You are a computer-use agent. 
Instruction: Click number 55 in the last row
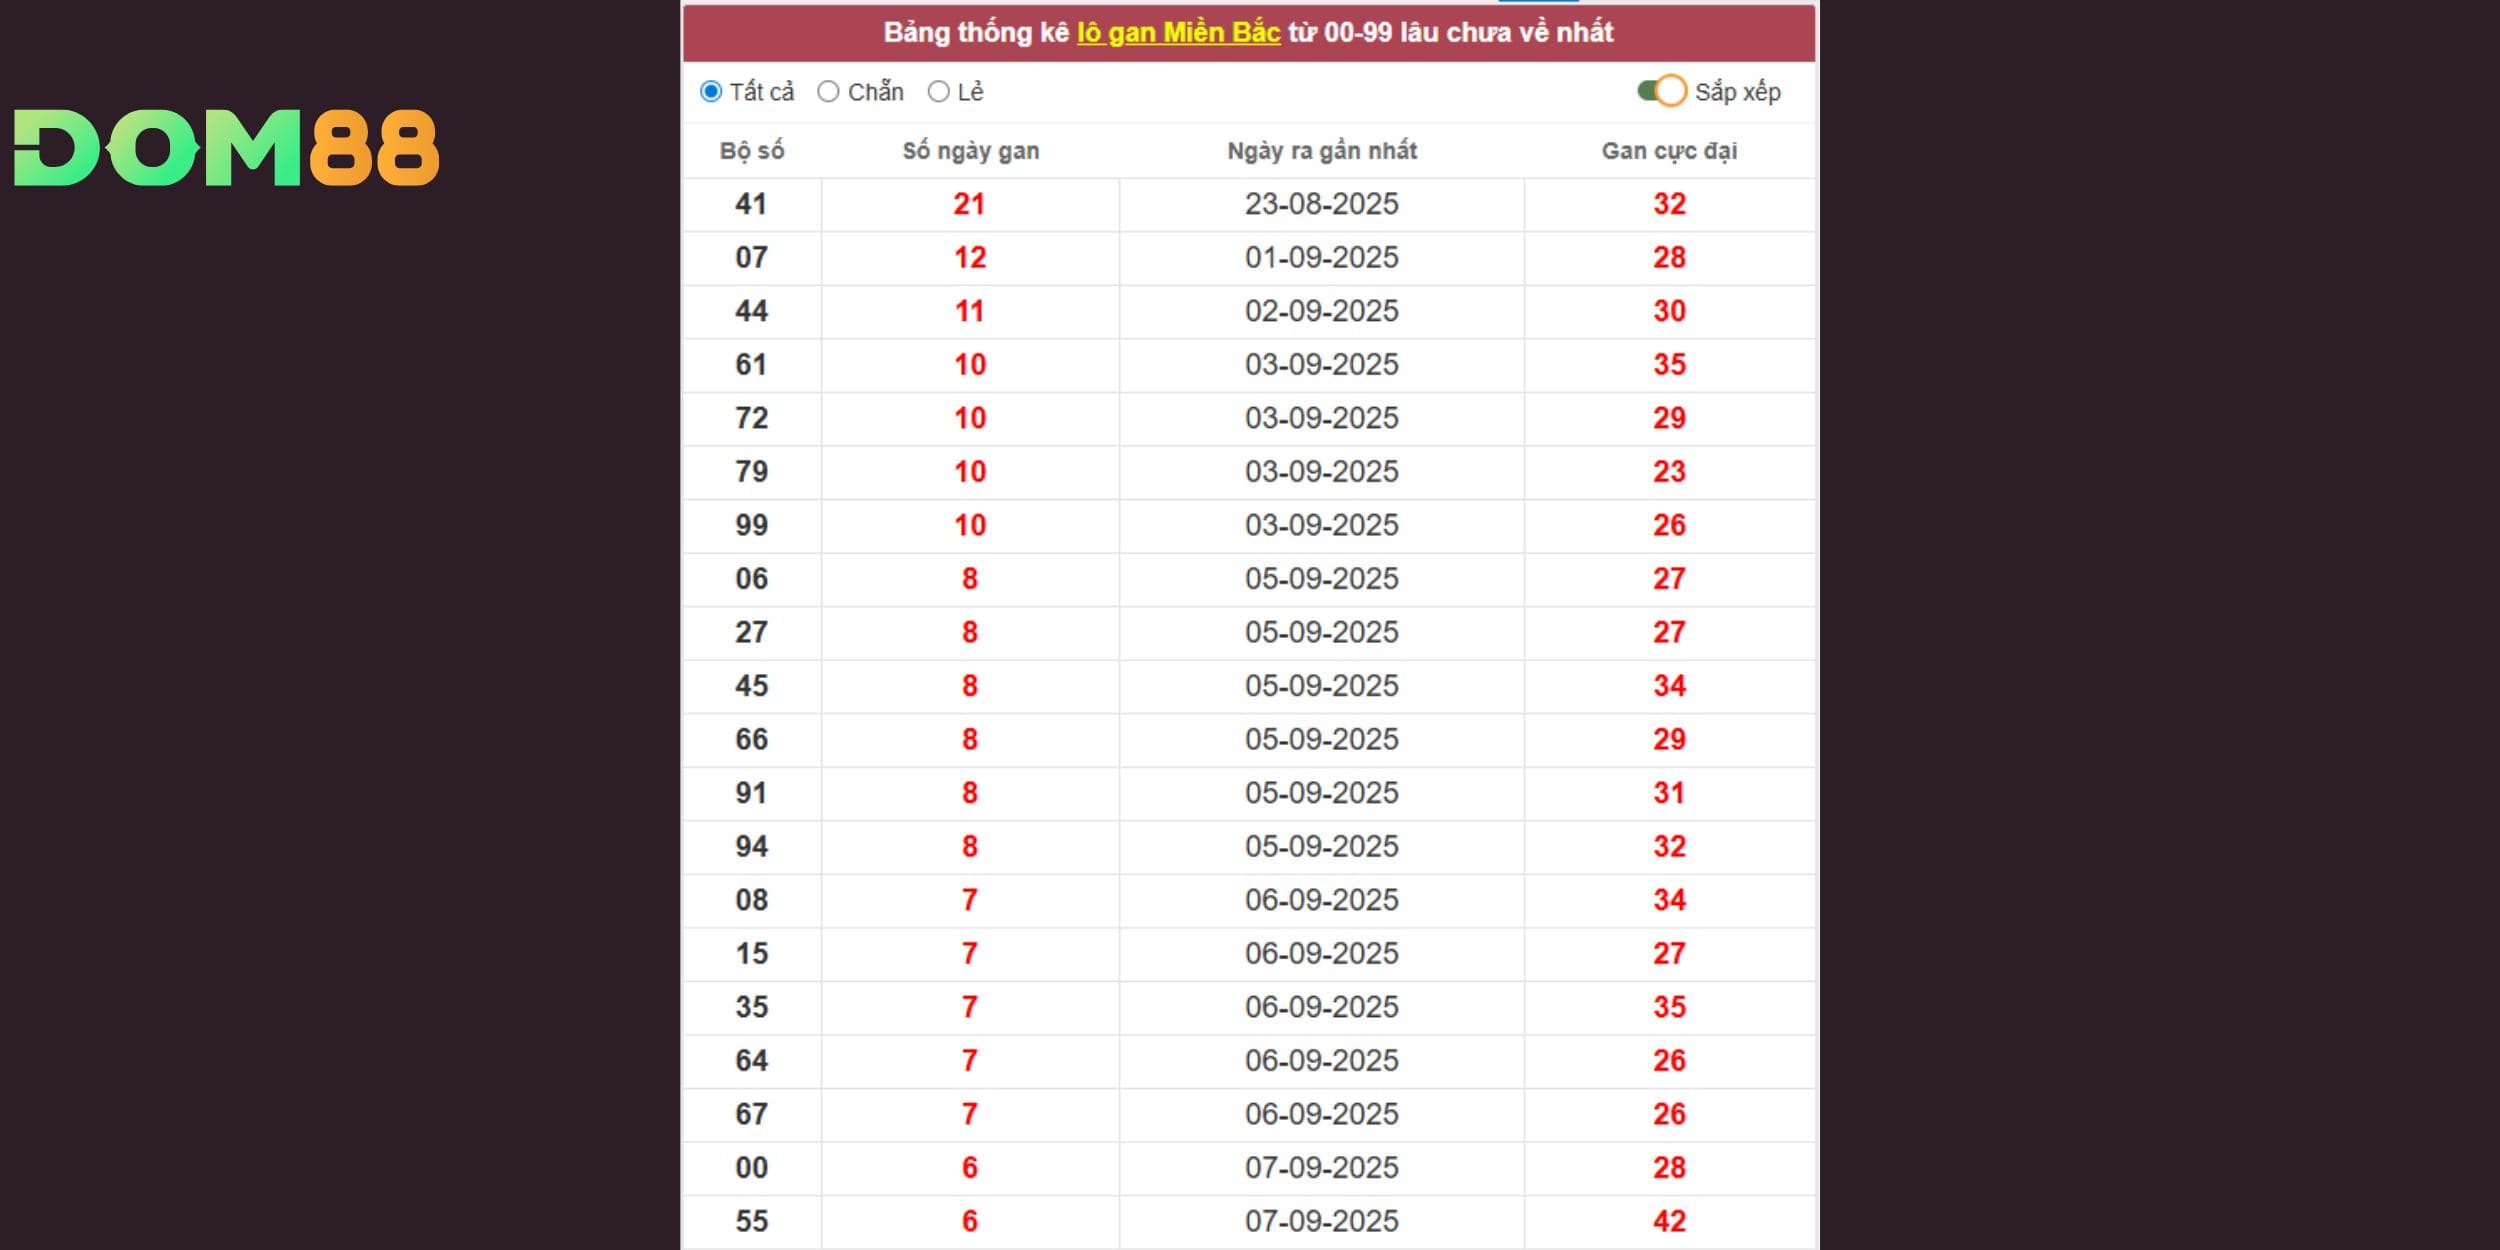click(751, 1221)
